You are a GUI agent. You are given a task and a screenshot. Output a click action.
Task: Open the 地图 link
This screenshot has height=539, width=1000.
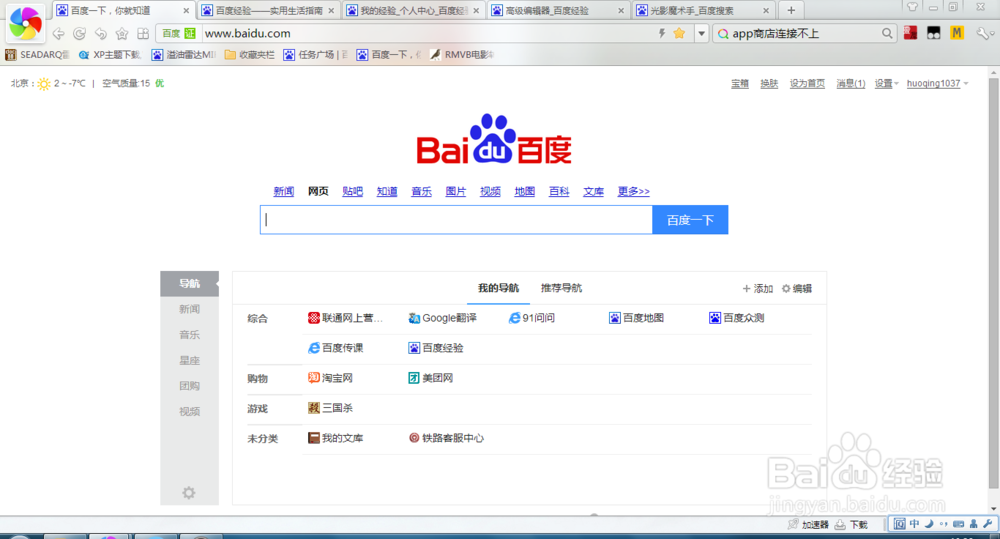[525, 191]
